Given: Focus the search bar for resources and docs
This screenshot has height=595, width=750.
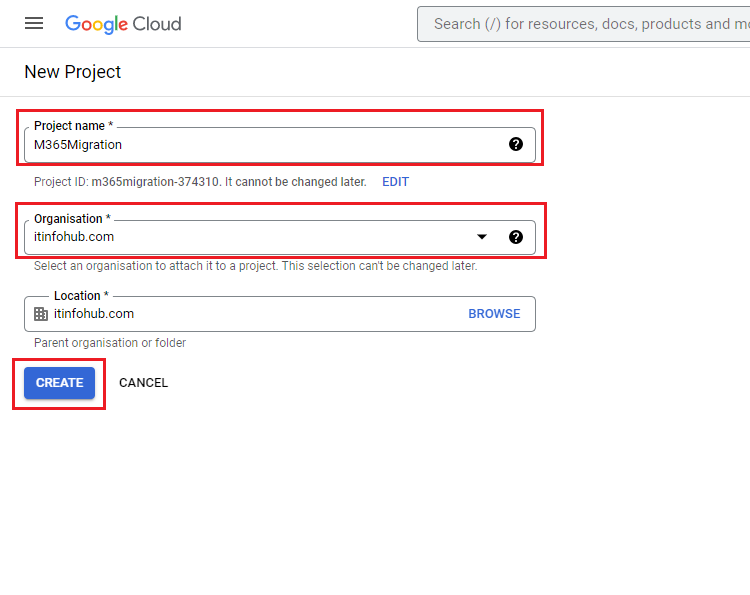Looking at the screenshot, I should tap(584, 24).
